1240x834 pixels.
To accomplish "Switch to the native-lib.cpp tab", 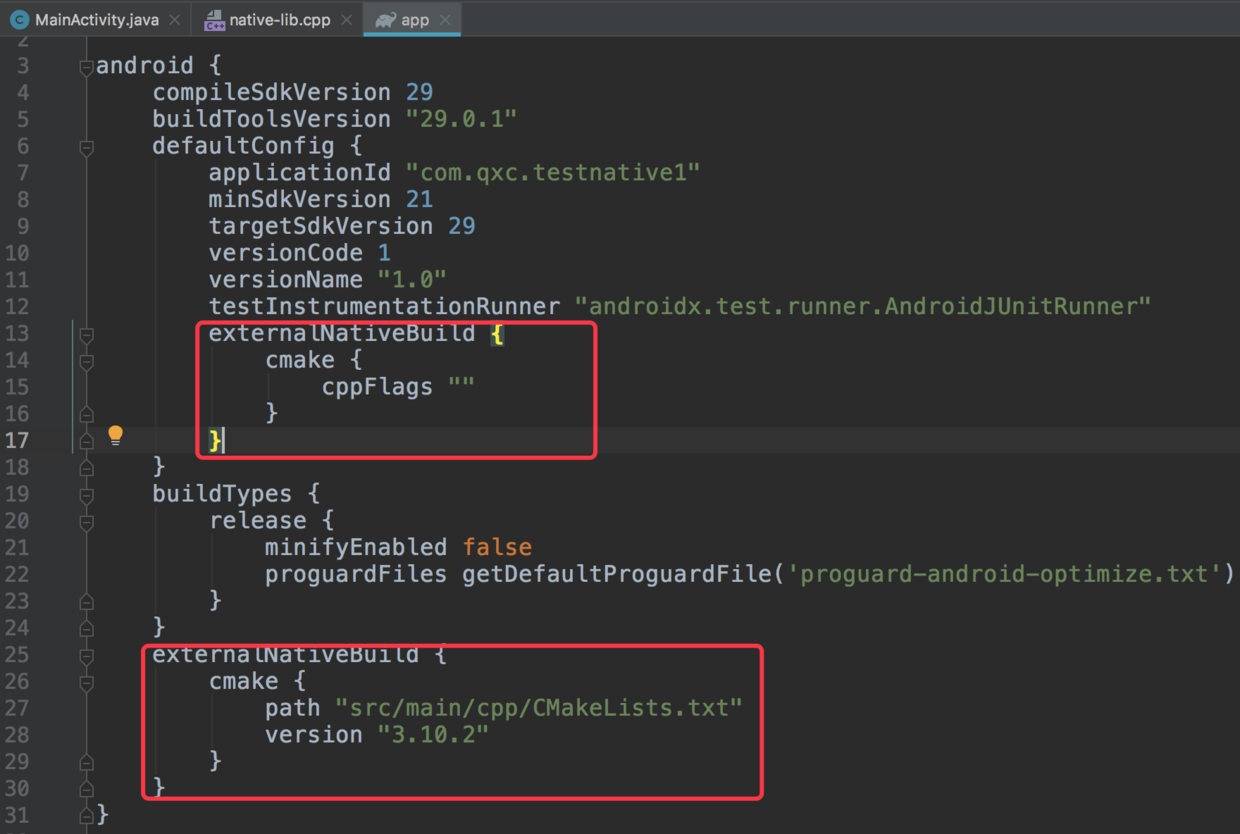I will (279, 20).
